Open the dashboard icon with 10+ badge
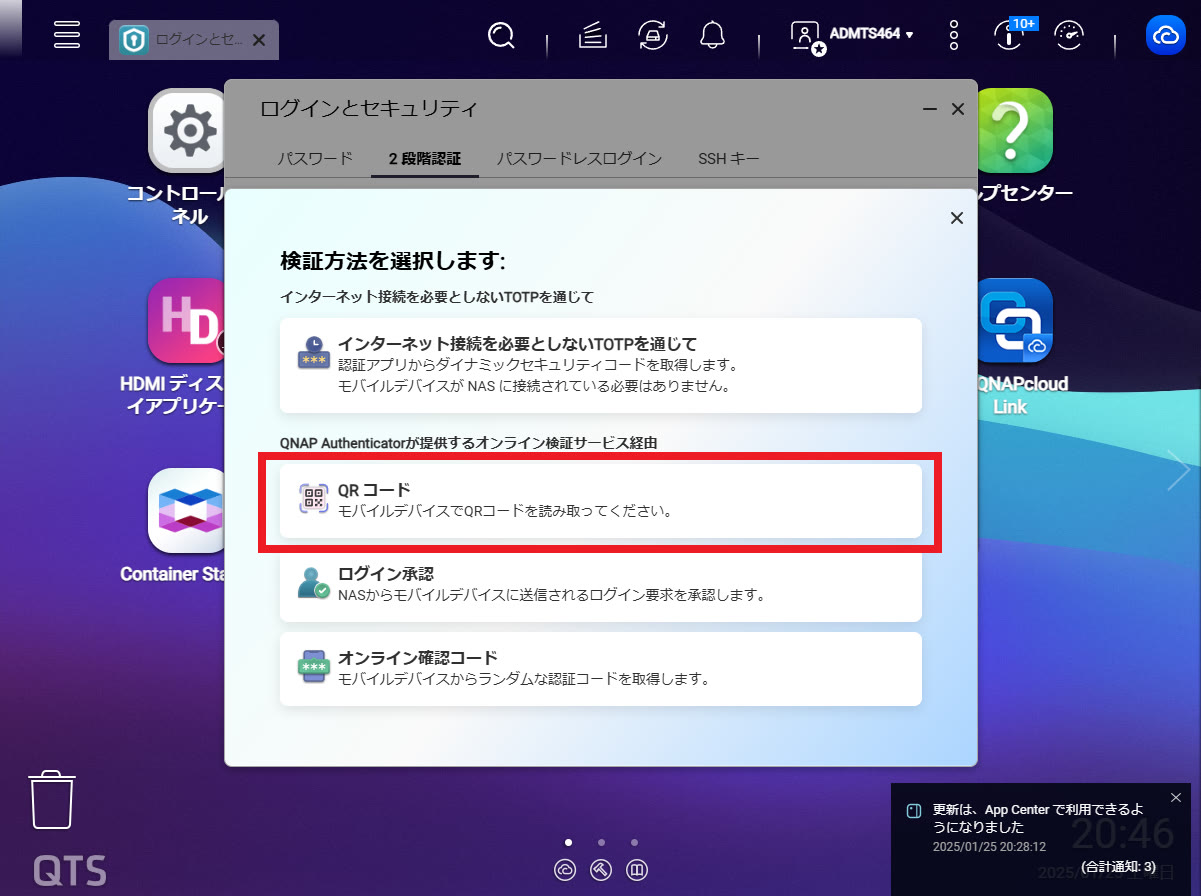 1011,35
